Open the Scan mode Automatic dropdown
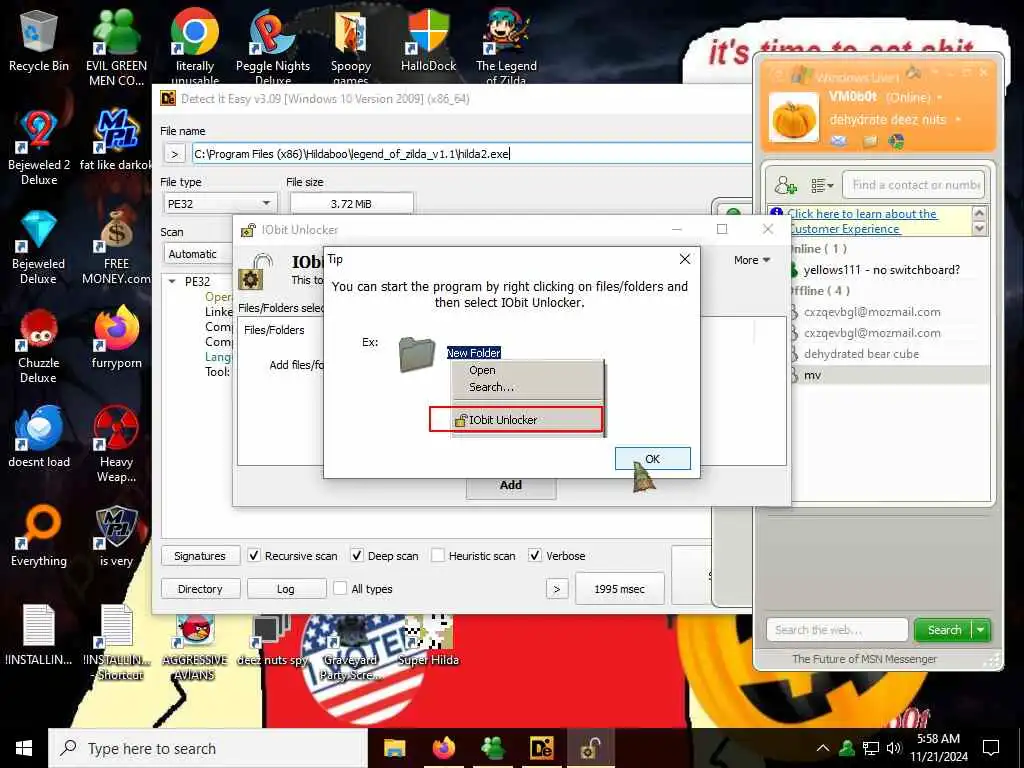The width and height of the screenshot is (1024, 768). [198, 254]
